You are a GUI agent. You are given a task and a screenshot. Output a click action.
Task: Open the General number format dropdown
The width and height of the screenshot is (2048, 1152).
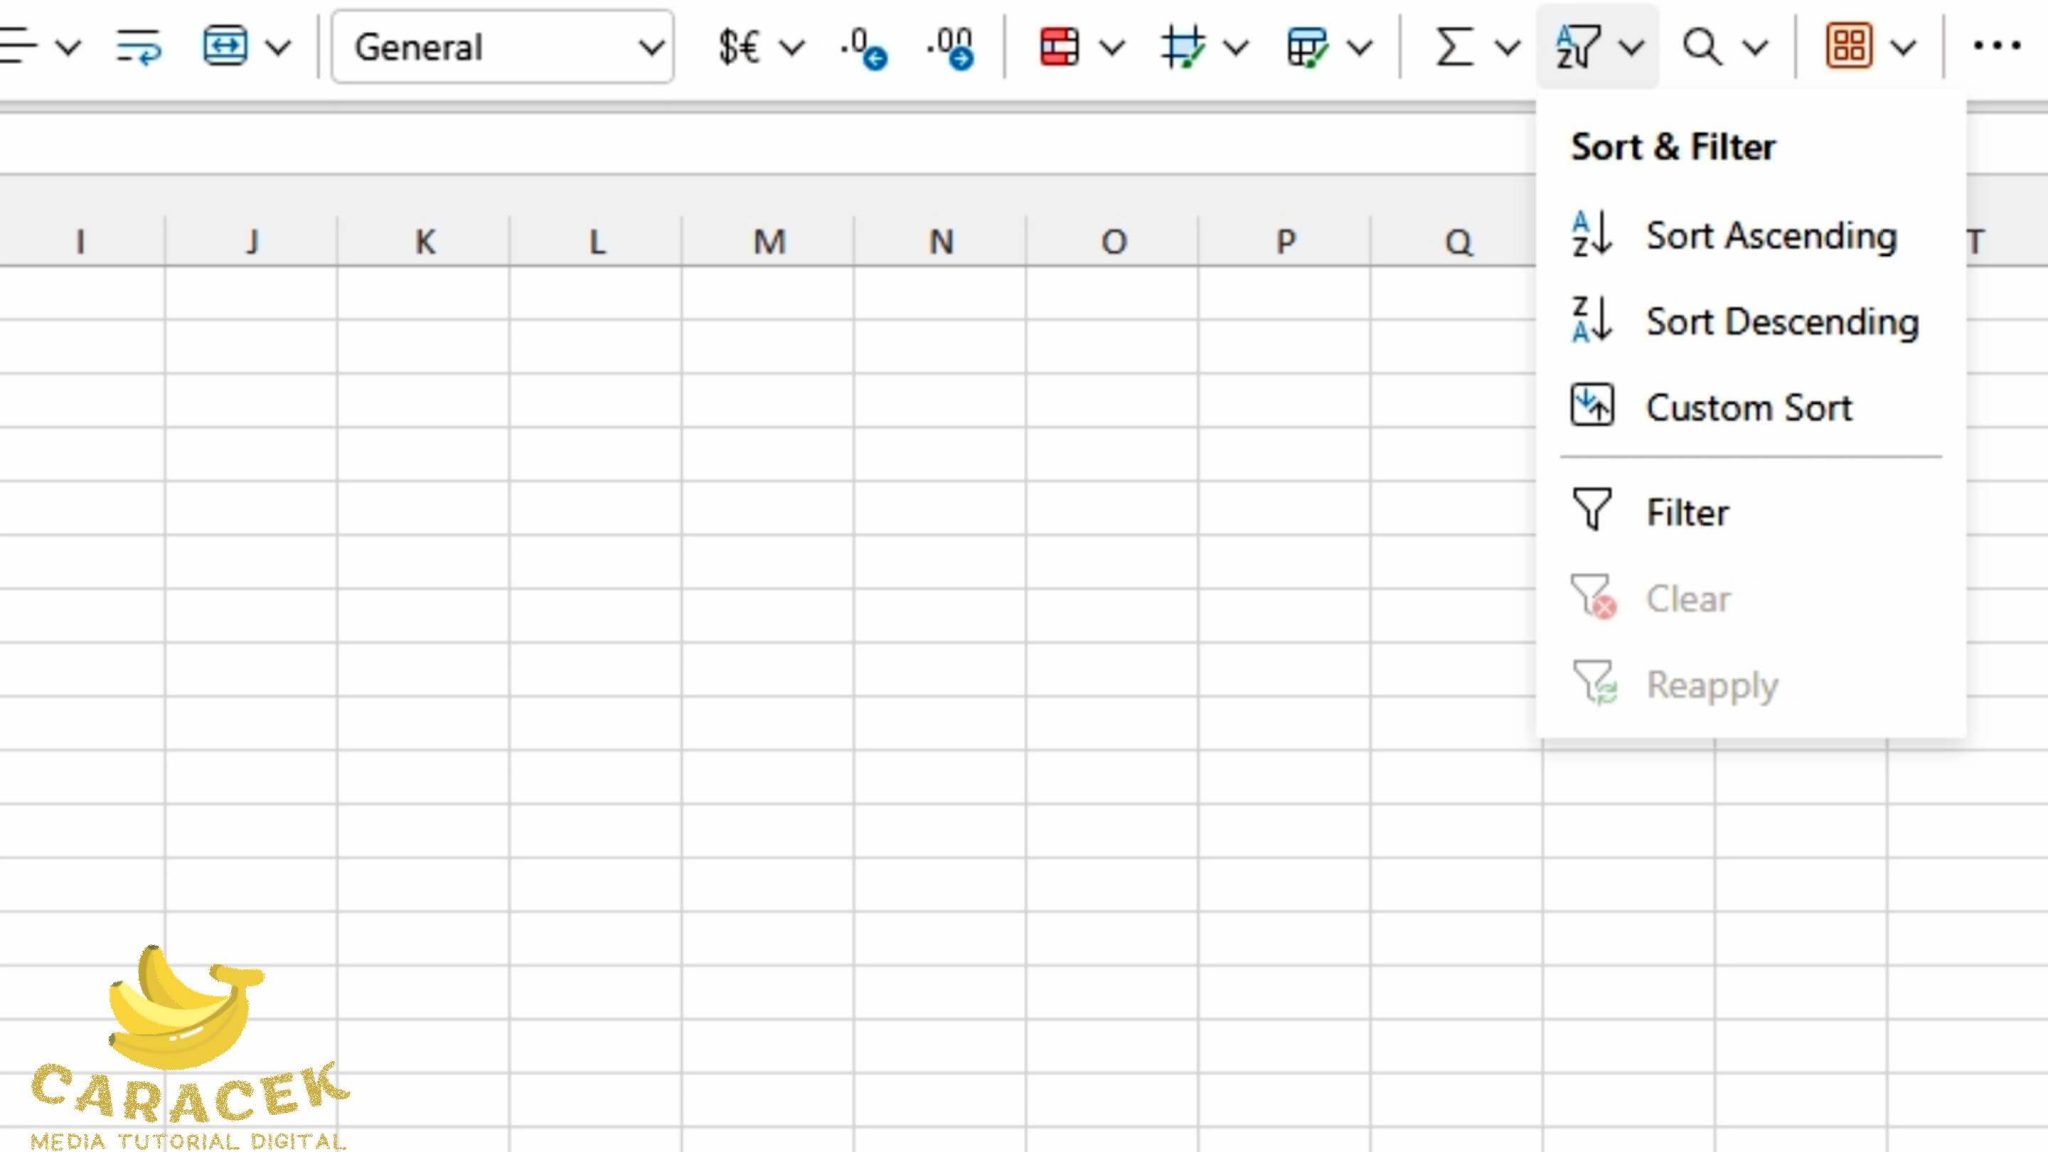pyautogui.click(x=652, y=47)
